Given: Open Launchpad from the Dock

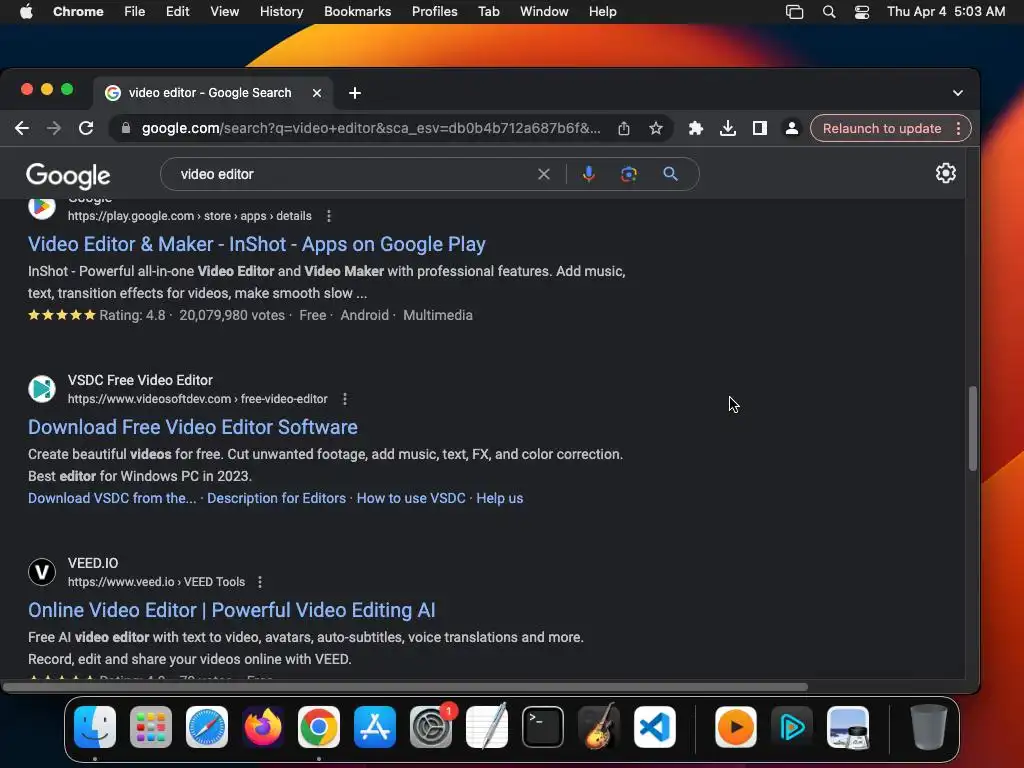Looking at the screenshot, I should click(x=151, y=727).
